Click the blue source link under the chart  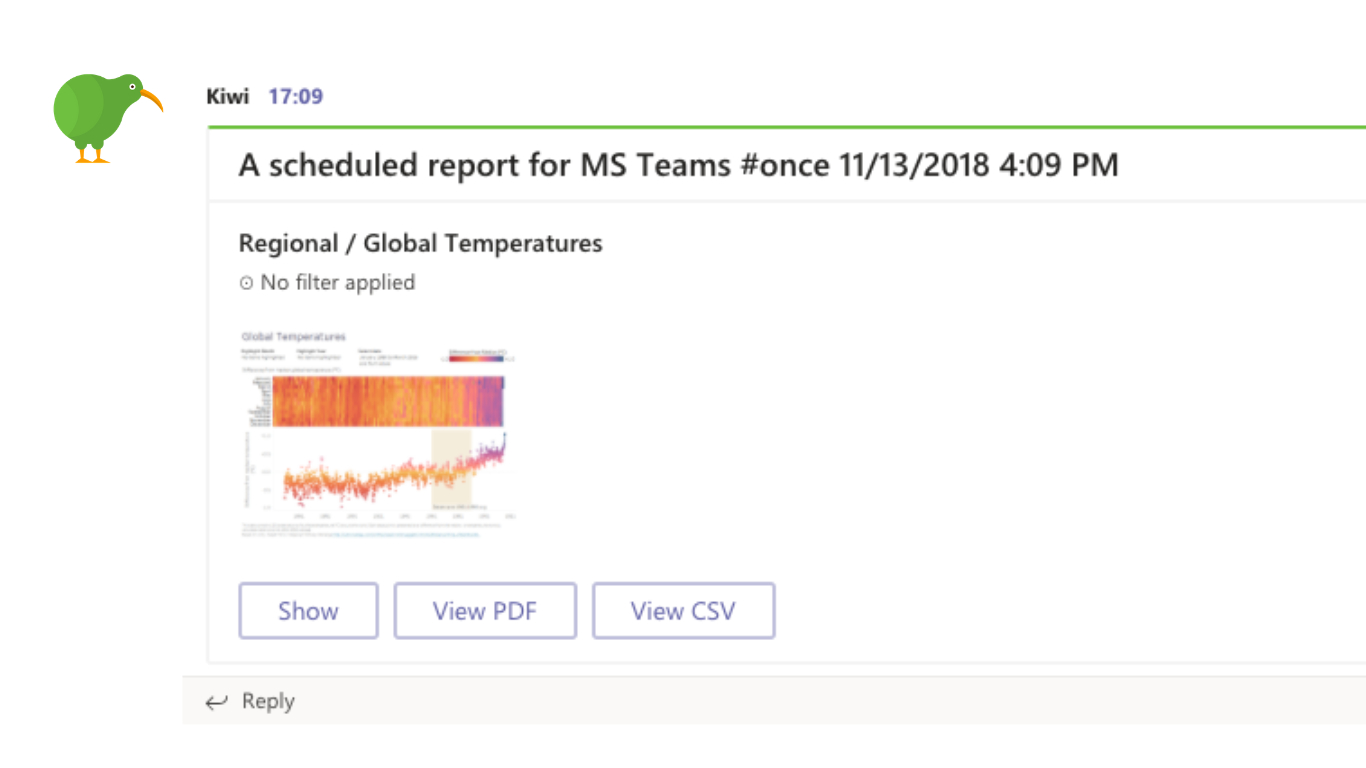(408, 535)
